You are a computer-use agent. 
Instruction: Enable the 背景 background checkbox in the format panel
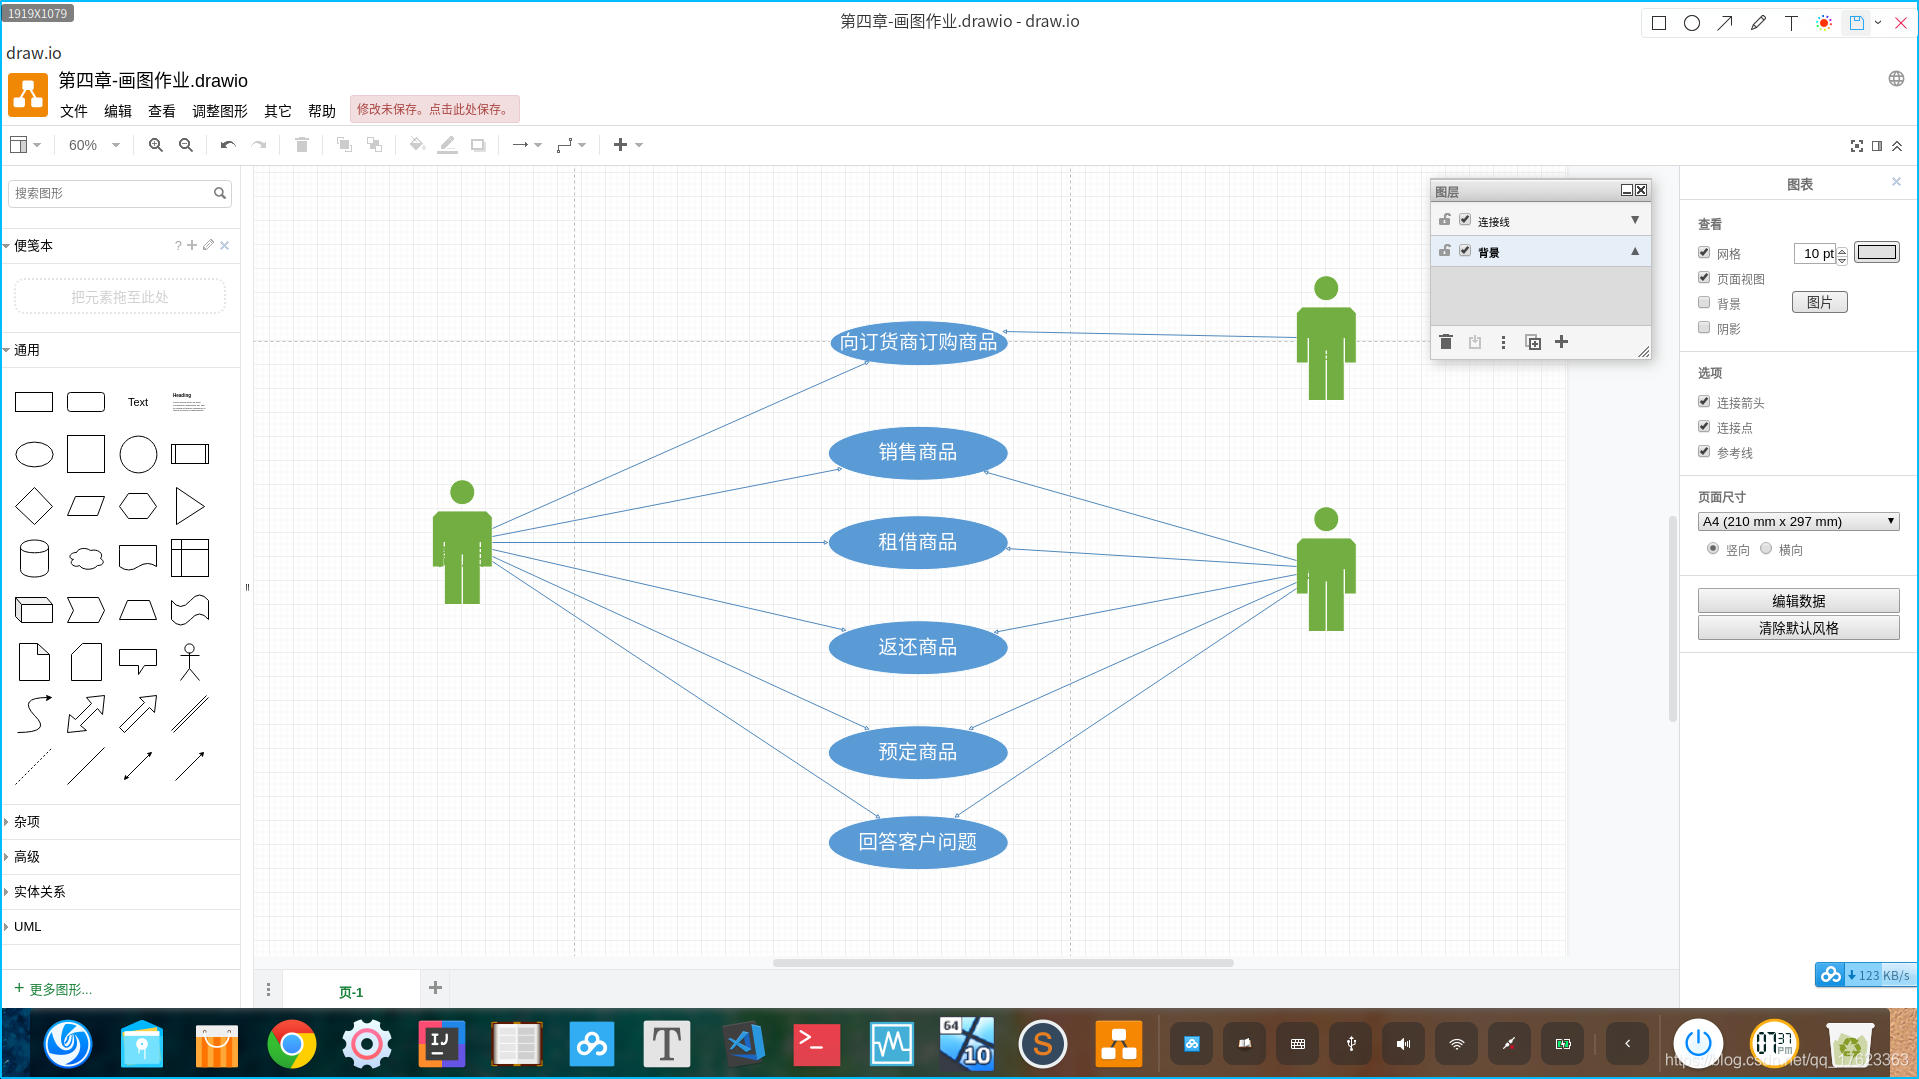[x=1704, y=302]
